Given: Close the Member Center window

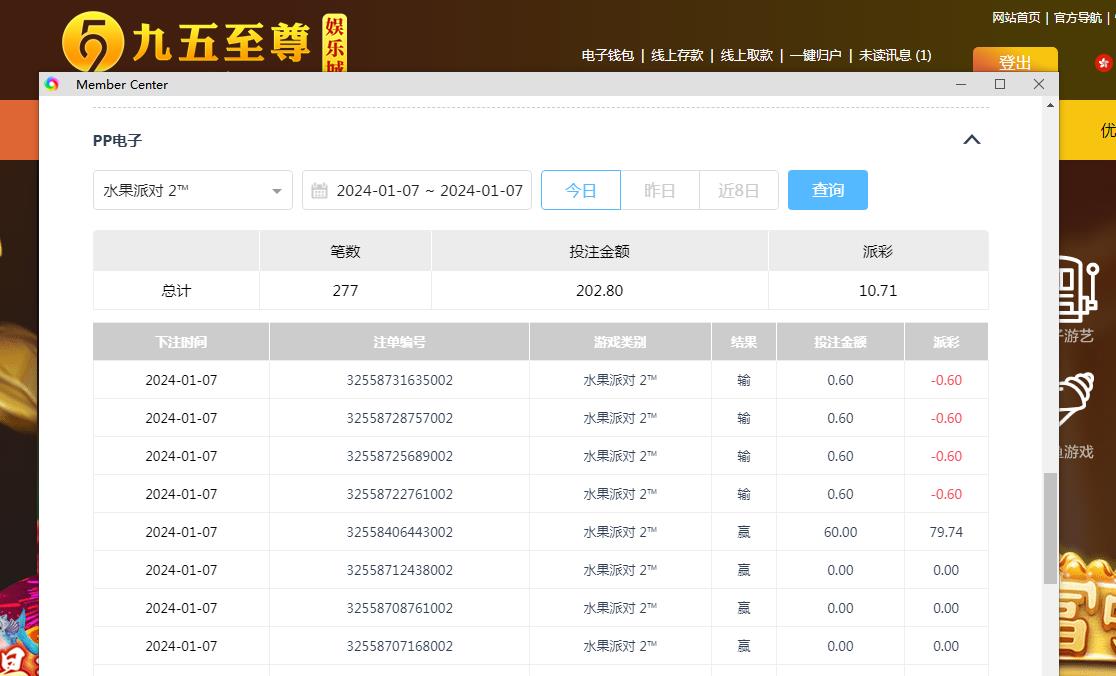Looking at the screenshot, I should [x=1038, y=84].
